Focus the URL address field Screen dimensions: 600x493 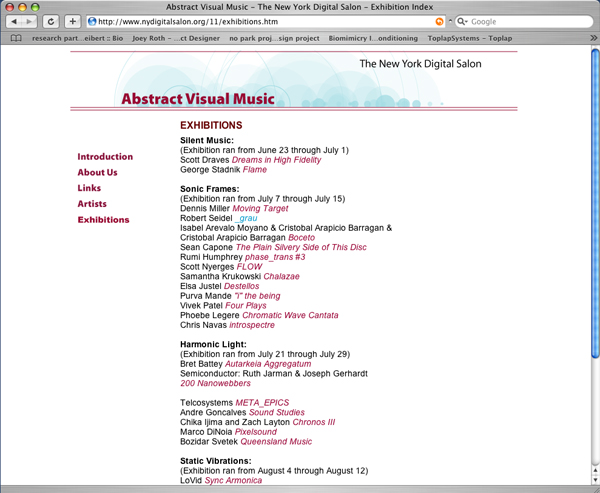pyautogui.click(x=266, y=22)
